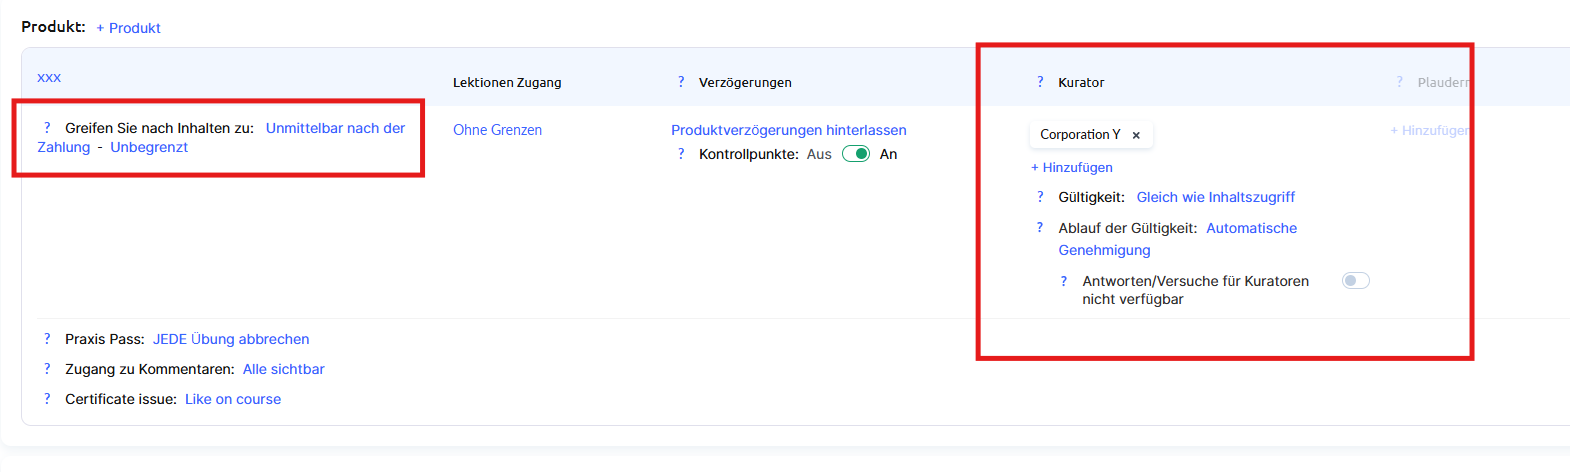This screenshot has width=1570, height=472.
Task: Click '+ Produkt' to add a product
Action: (x=128, y=28)
